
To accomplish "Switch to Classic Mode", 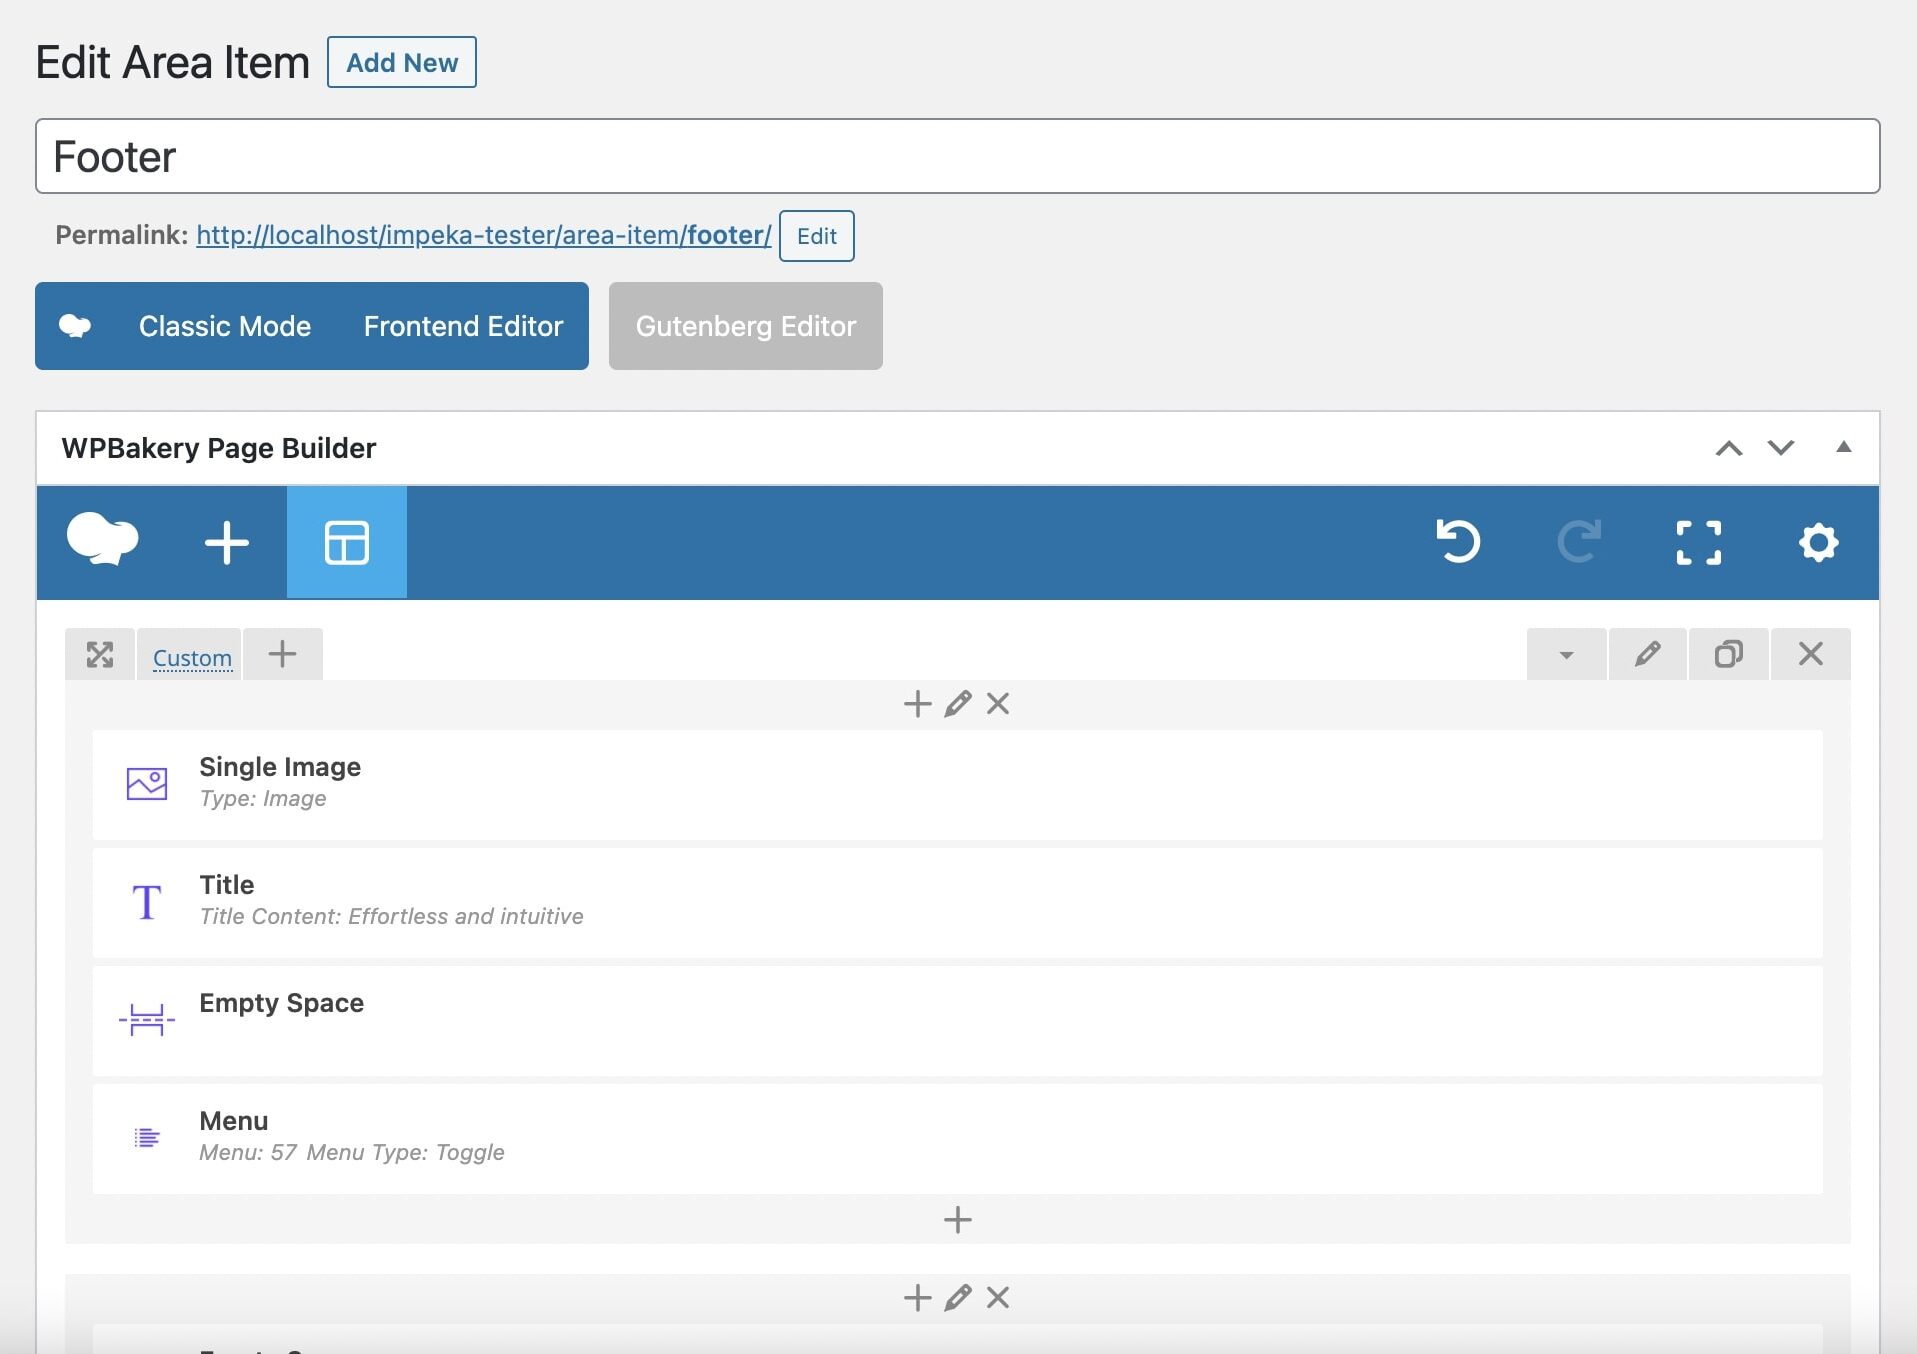I will pos(225,326).
